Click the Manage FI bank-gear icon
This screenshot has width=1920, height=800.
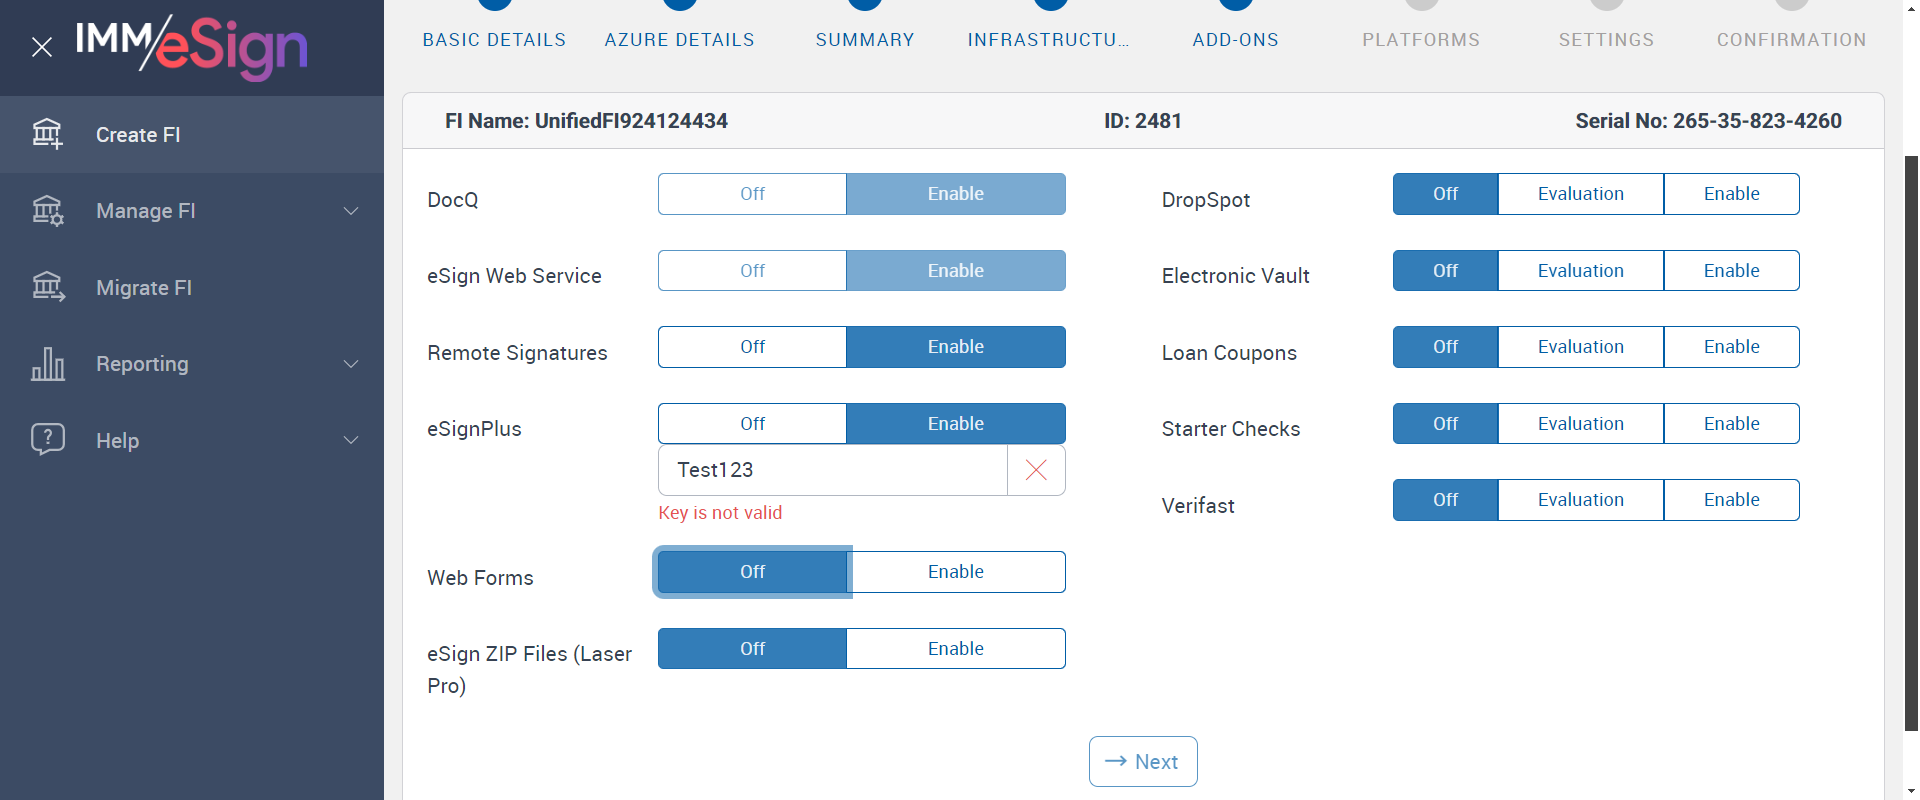coord(47,211)
